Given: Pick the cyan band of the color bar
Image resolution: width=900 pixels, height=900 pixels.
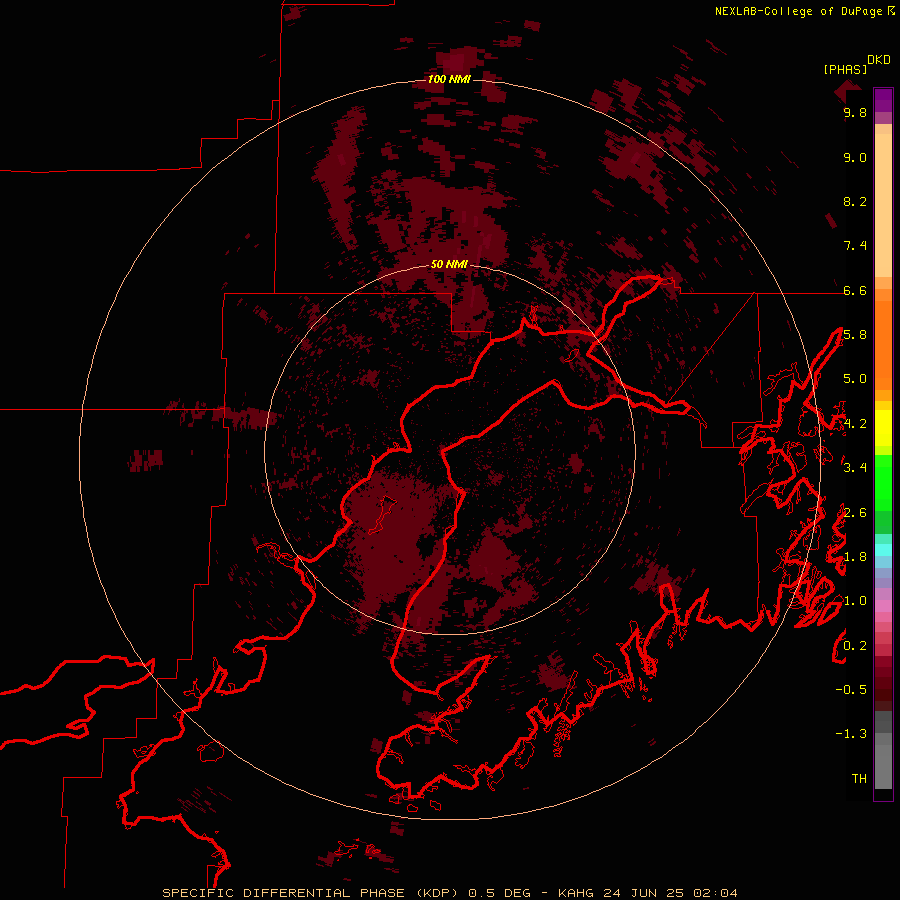Looking at the screenshot, I should tap(883, 550).
